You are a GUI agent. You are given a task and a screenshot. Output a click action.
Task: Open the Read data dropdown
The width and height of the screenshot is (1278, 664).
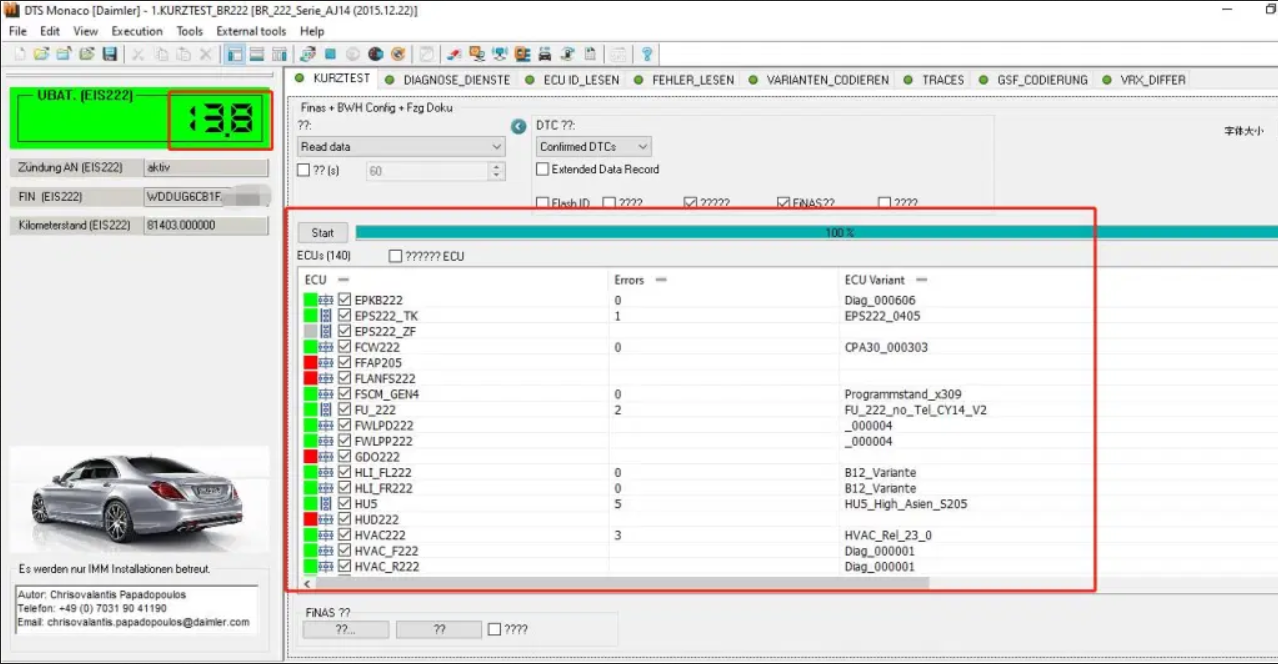401,147
